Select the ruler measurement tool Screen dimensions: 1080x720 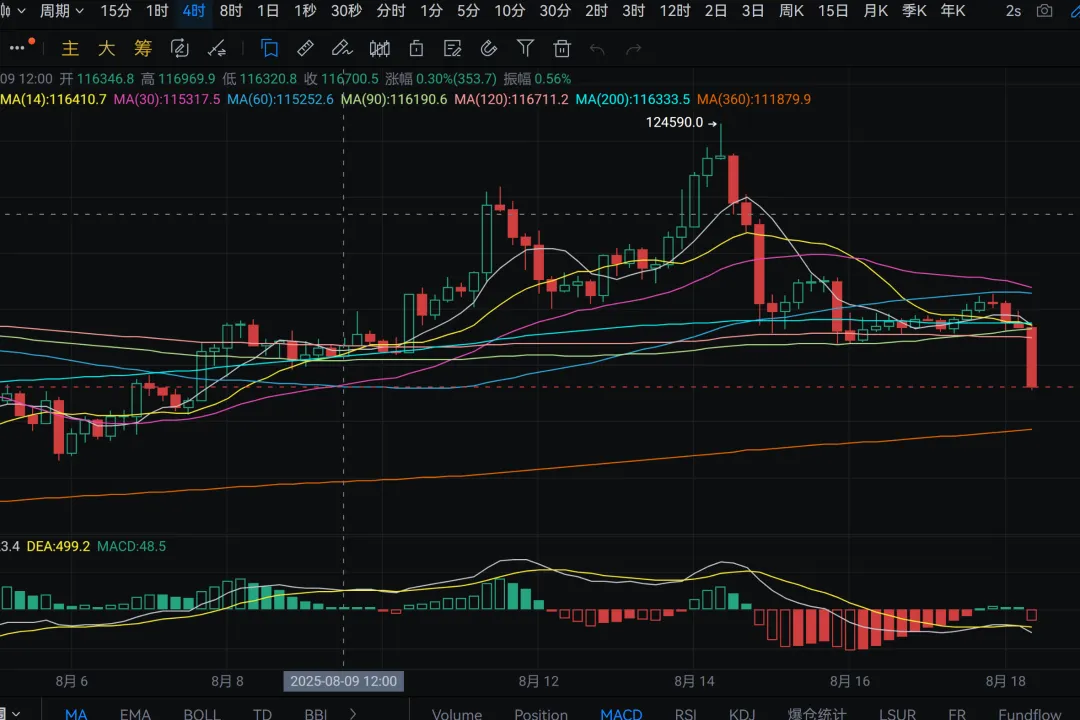coord(305,48)
